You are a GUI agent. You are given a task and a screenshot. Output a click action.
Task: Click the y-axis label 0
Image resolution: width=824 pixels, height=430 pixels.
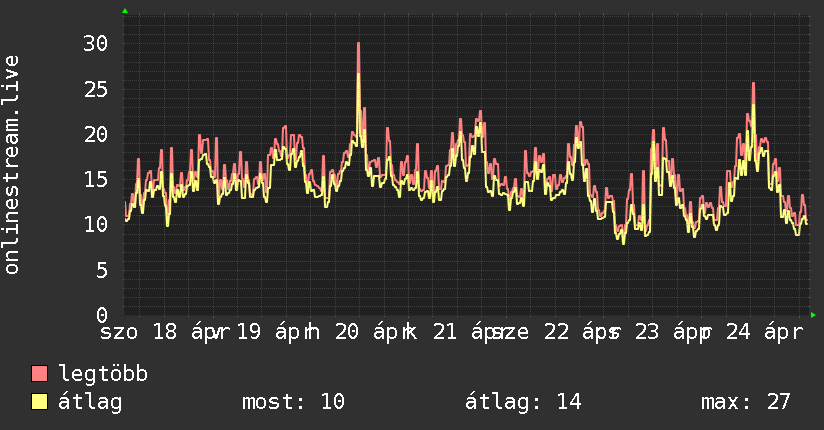pos(102,315)
